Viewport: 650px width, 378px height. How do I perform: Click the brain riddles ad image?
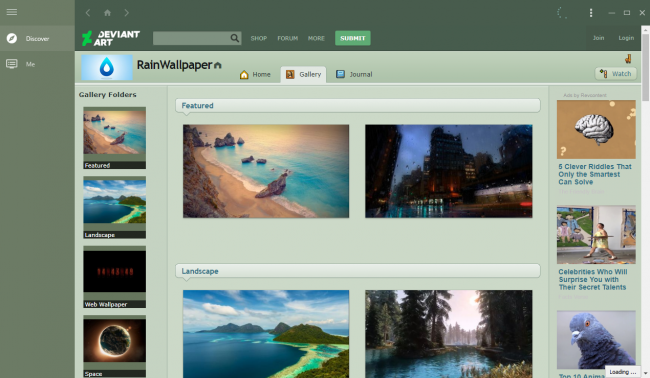tap(596, 129)
